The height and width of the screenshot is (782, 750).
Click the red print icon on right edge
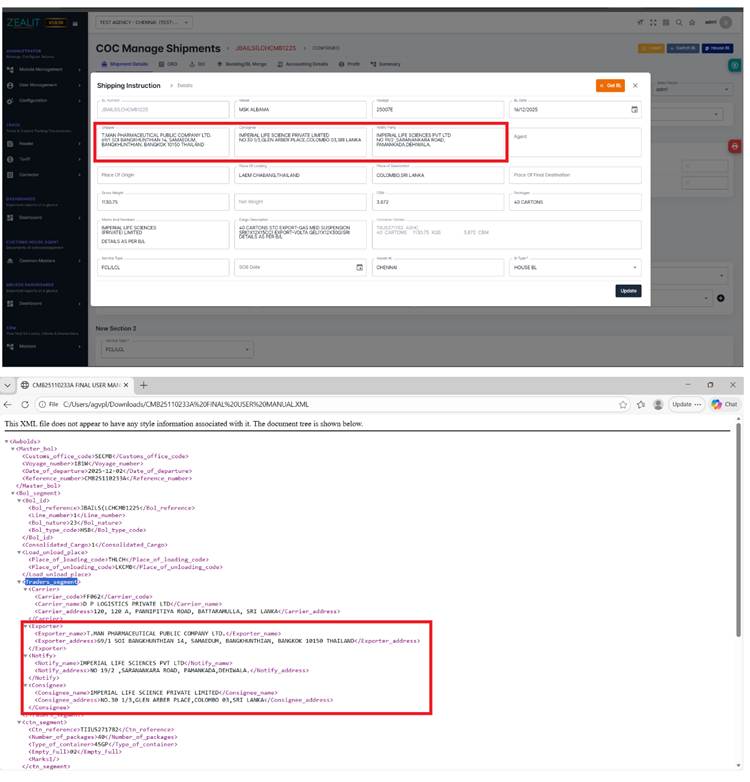pyautogui.click(x=734, y=146)
